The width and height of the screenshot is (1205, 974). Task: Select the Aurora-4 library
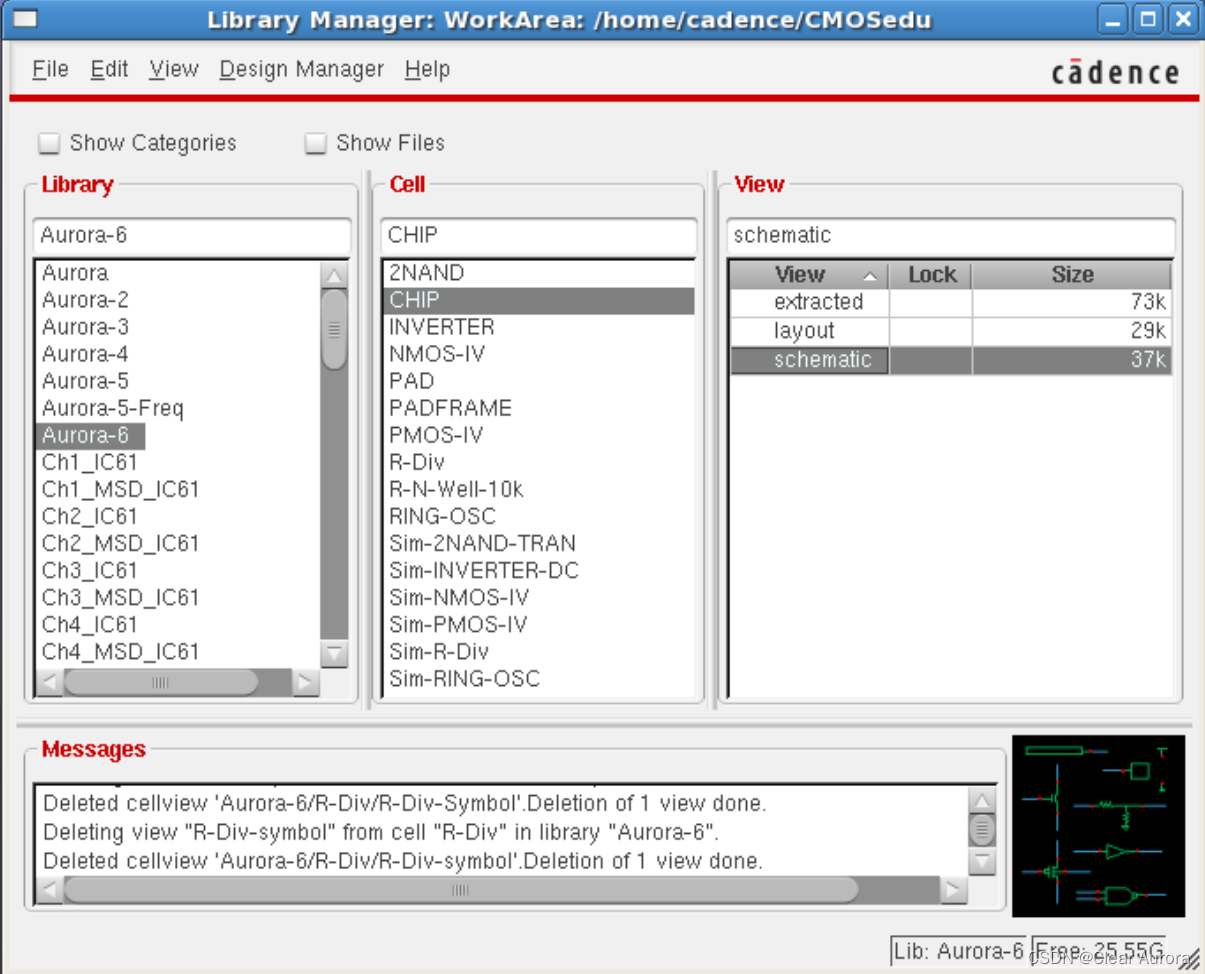tap(85, 354)
